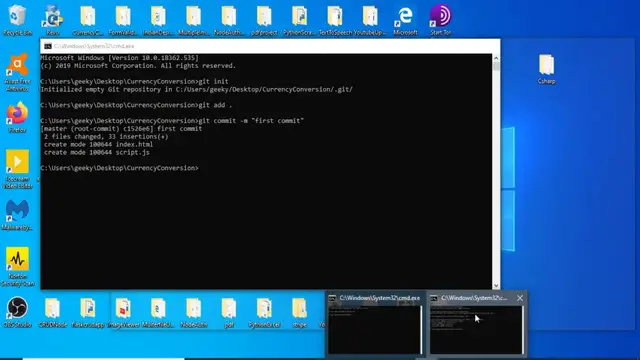Open the stripe folder icon
The width and height of the screenshot is (640, 360).
click(299, 313)
